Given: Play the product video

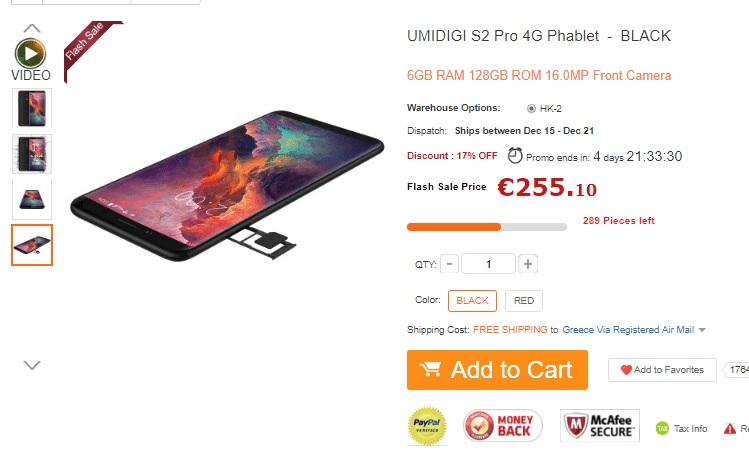Looking at the screenshot, I should point(31,54).
